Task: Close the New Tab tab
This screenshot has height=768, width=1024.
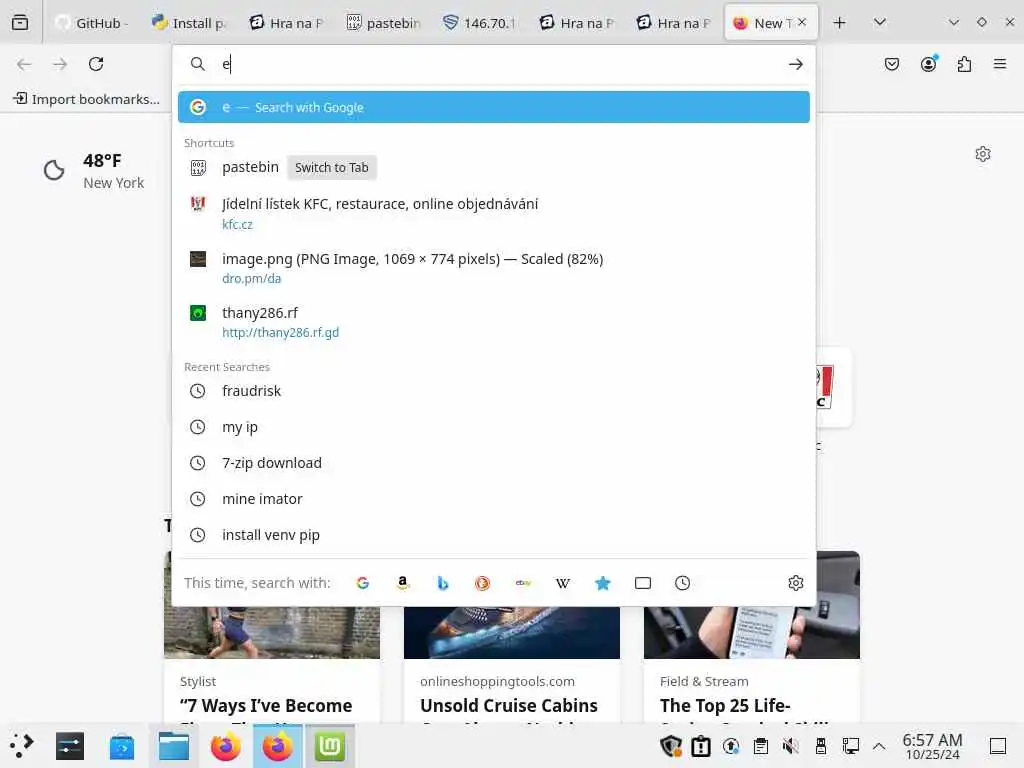Action: tap(802, 22)
